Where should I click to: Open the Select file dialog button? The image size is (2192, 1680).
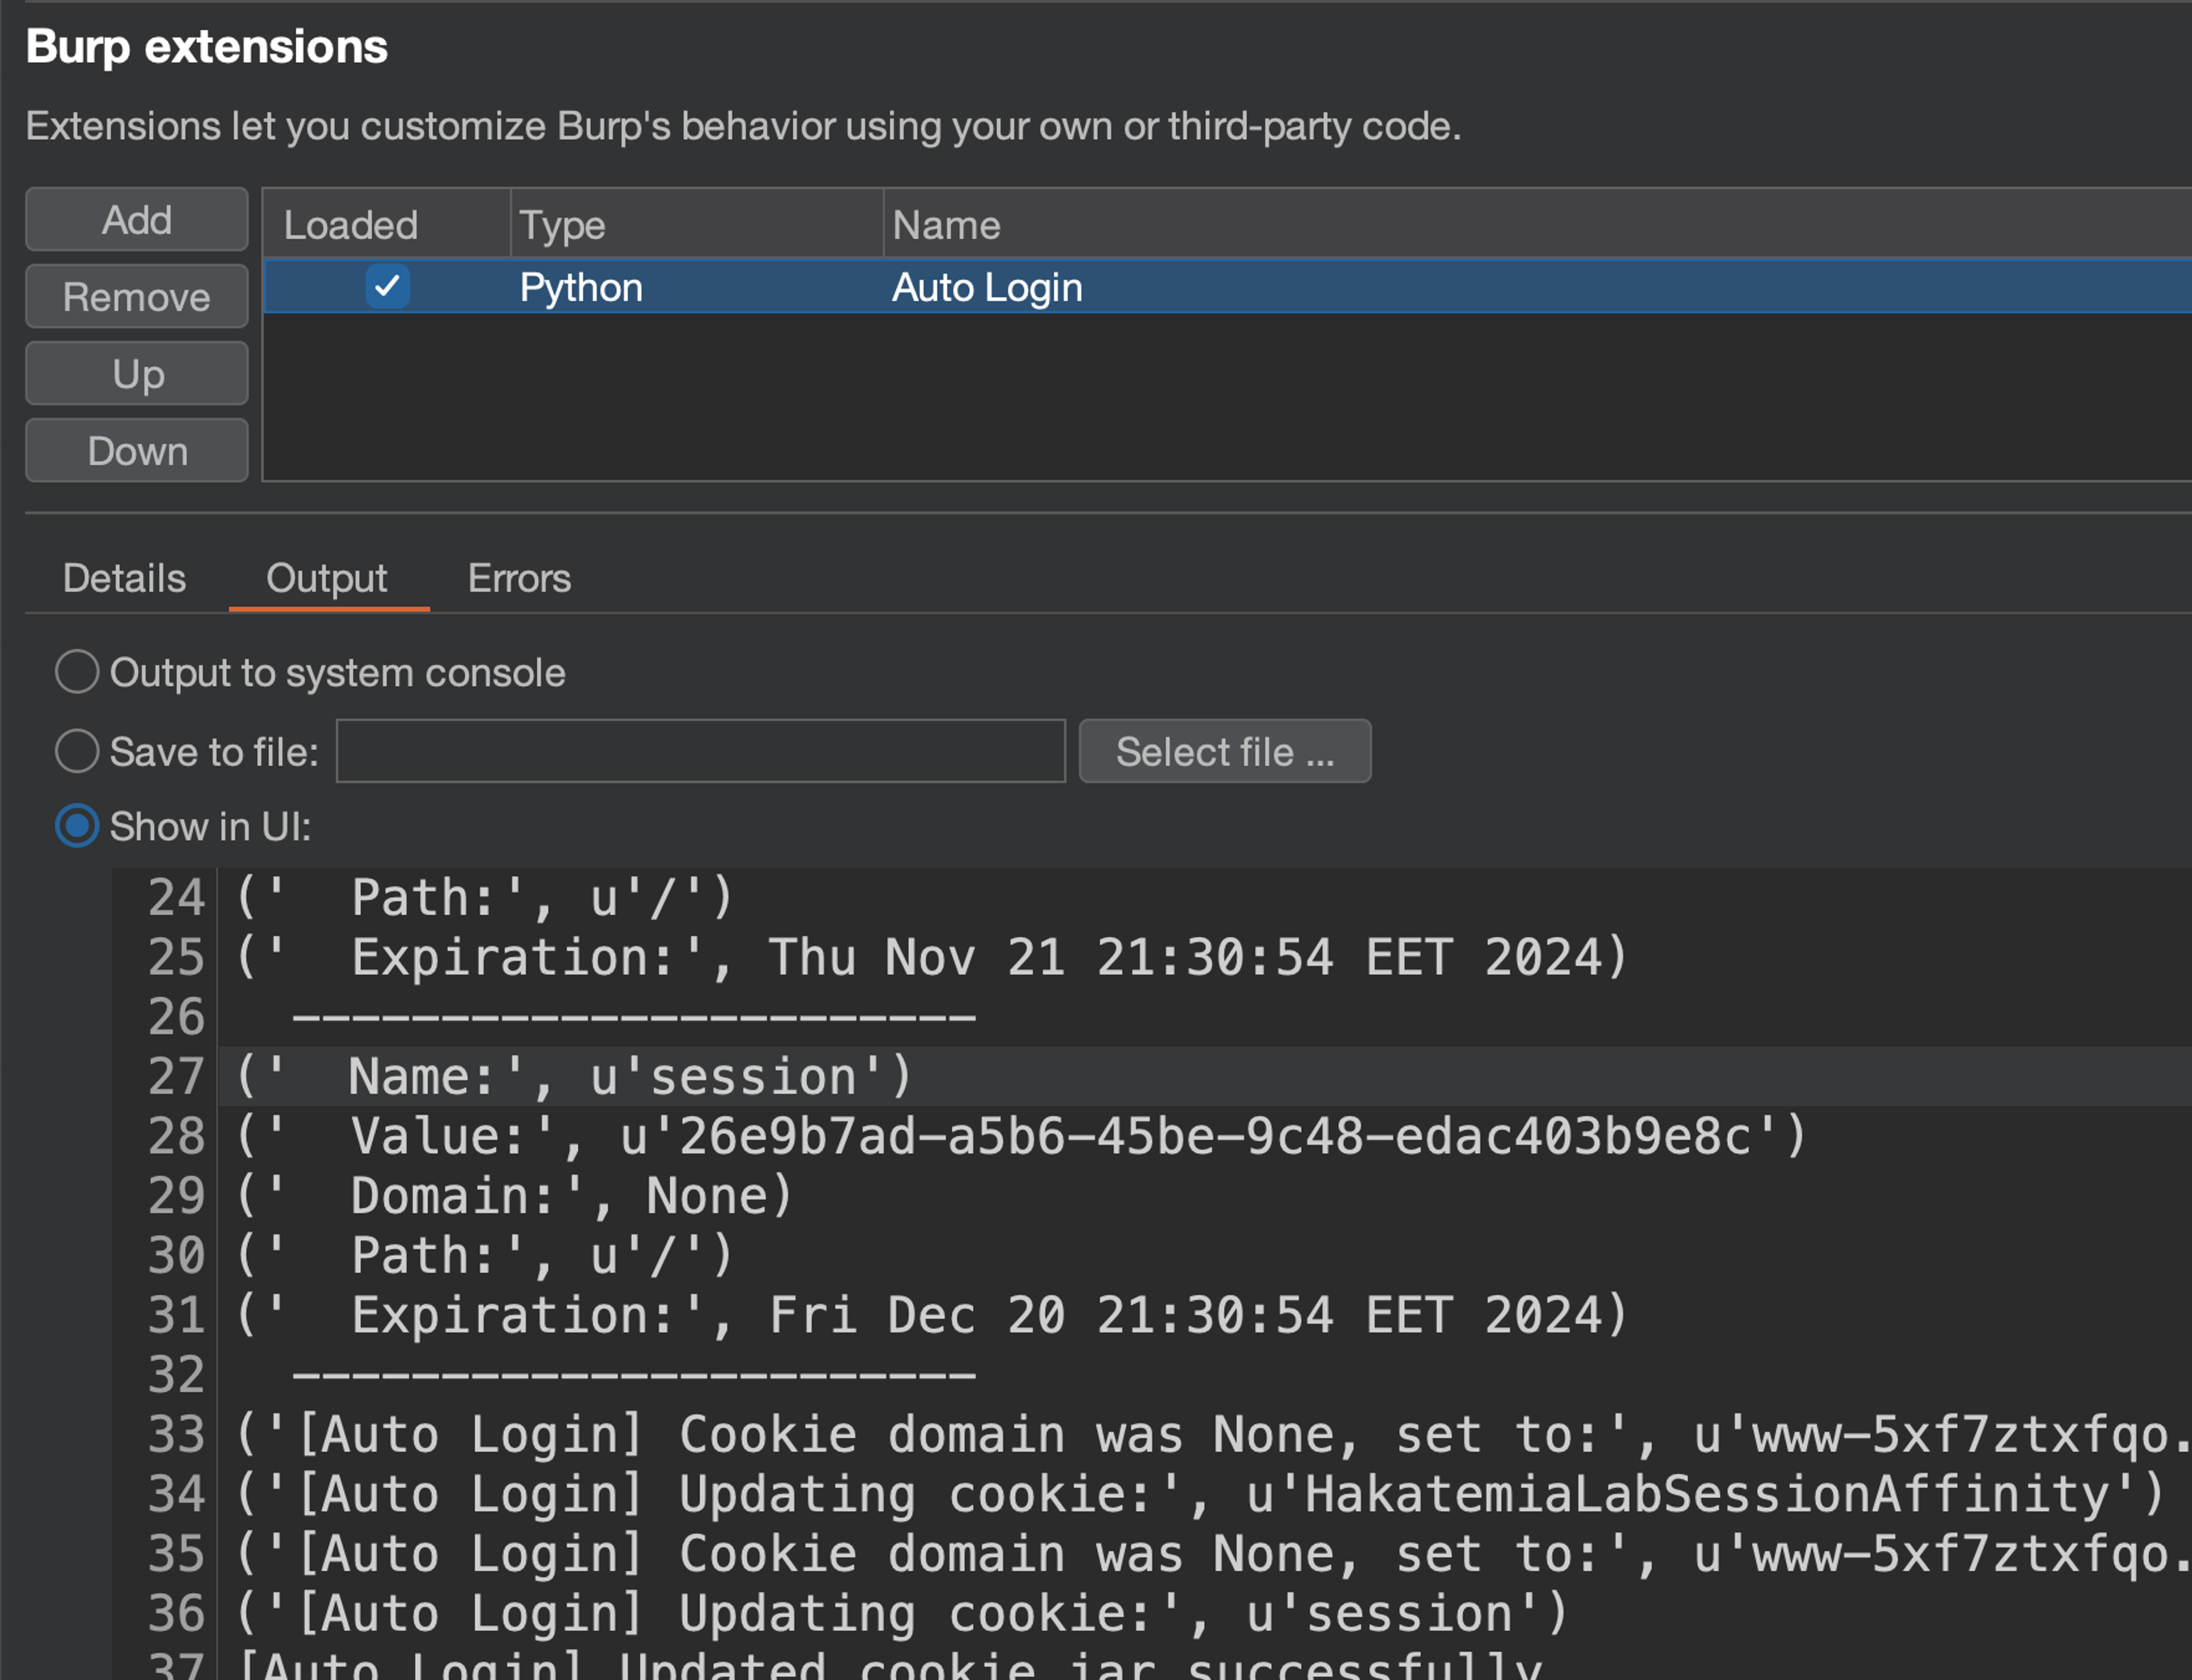(x=1224, y=751)
